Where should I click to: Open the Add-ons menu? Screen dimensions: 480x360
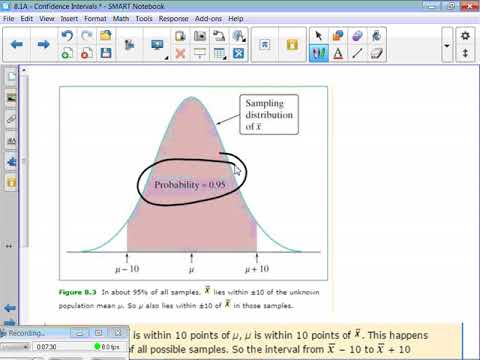(208, 19)
